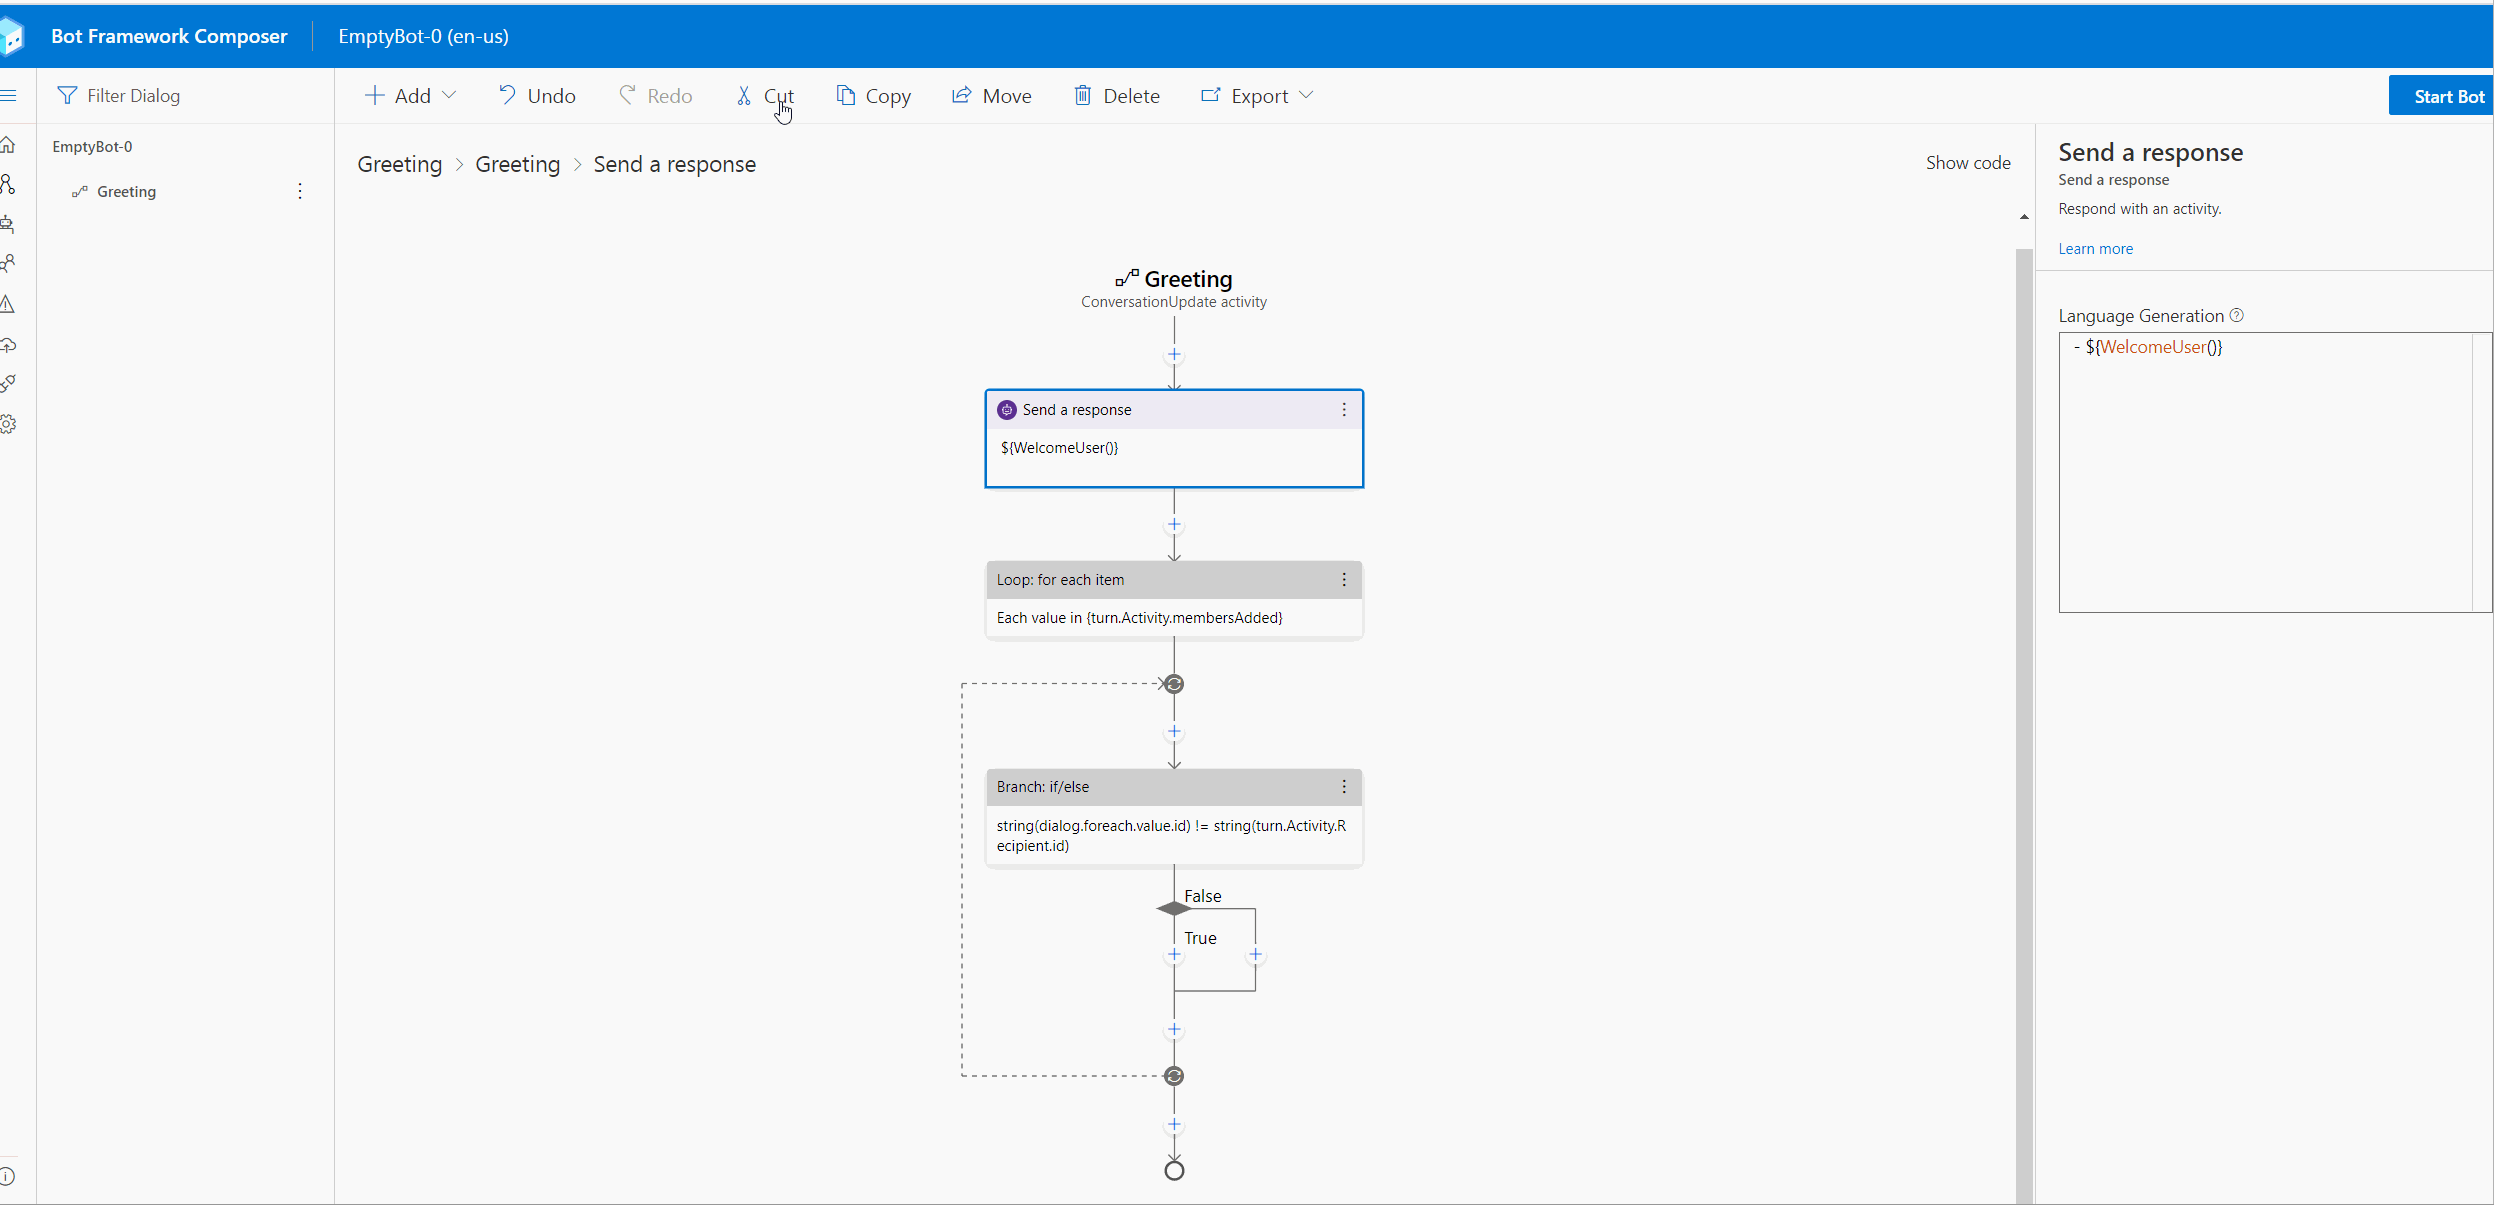The width and height of the screenshot is (2494, 1205).
Task: Click the second Greeting breadcrumb
Action: (517, 165)
